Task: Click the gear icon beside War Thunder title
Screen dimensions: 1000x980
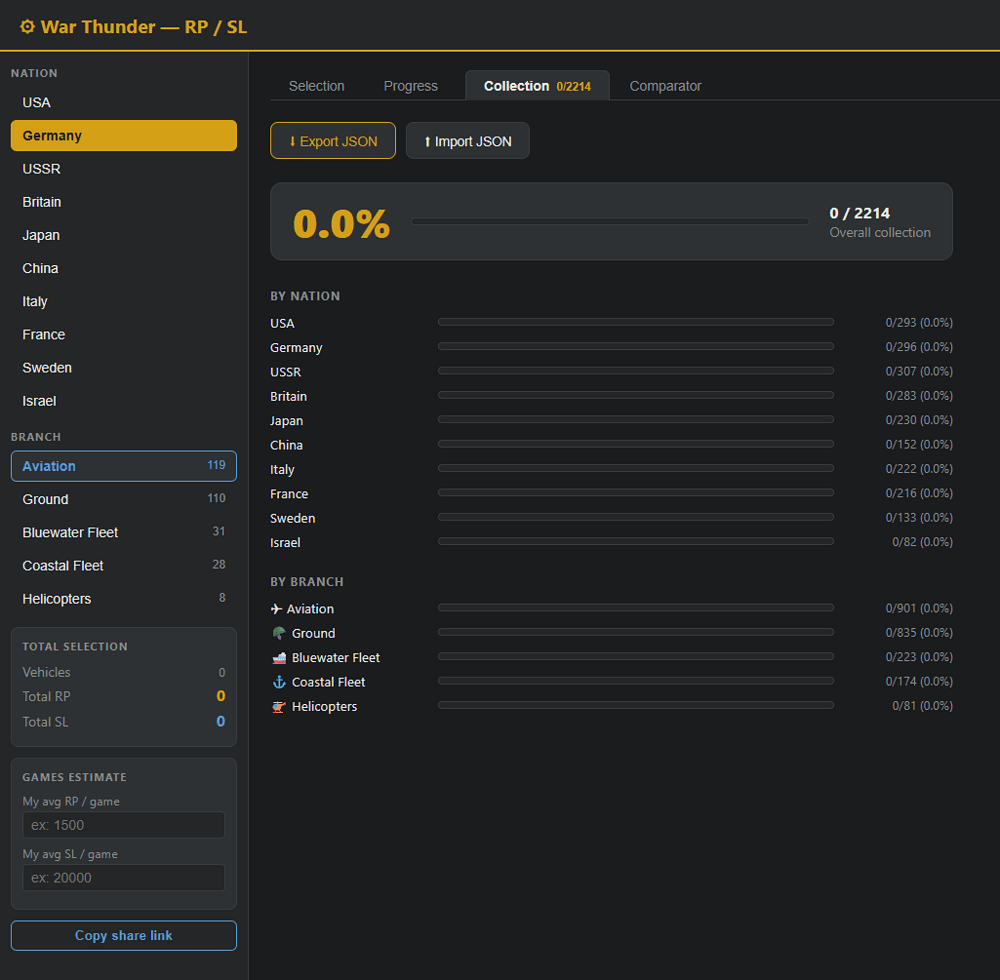Action: tap(27, 27)
